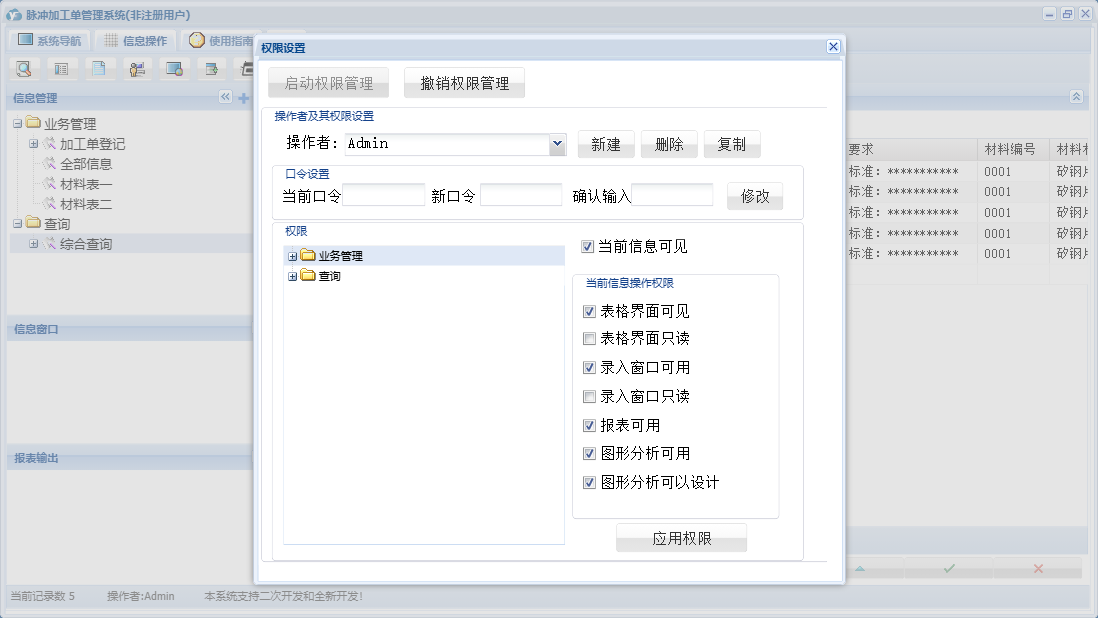Switch to the 信息操作 tab
Viewport: 1098px width, 618px height.
[x=136, y=41]
